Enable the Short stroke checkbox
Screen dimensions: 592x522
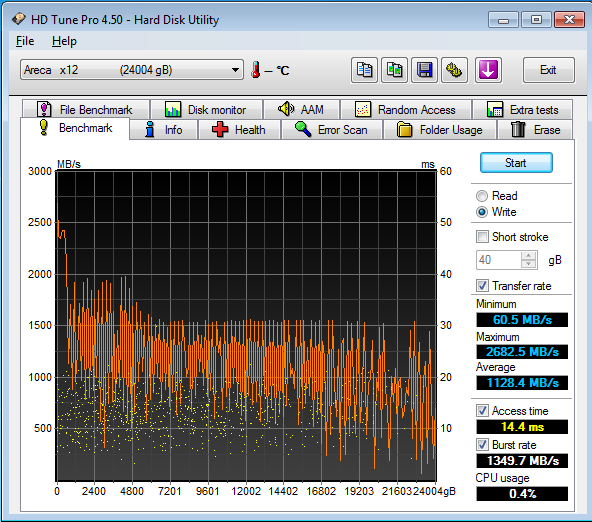pos(482,237)
